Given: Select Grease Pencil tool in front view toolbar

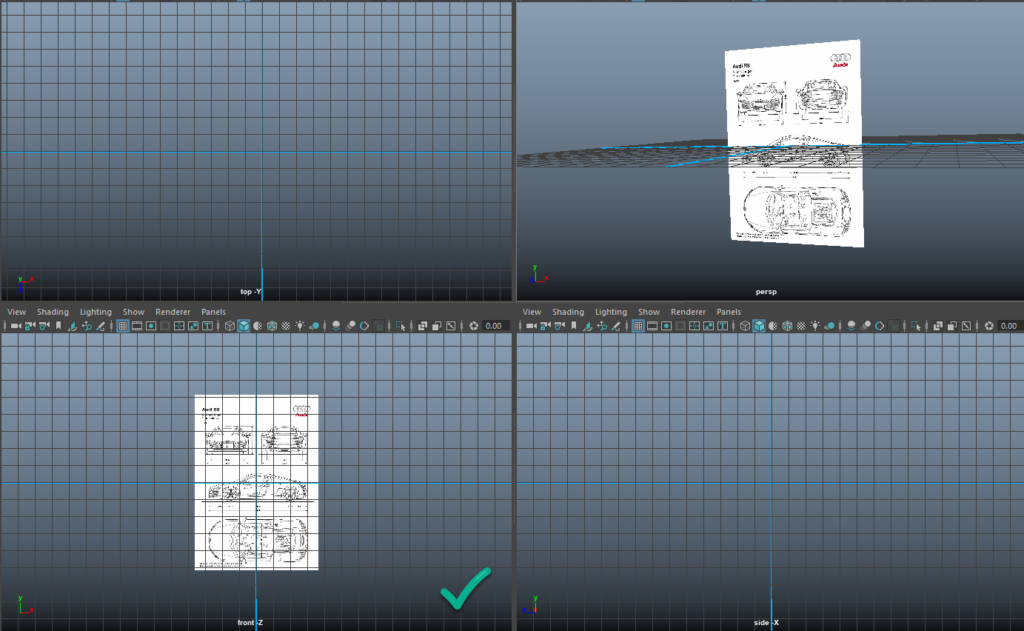Looking at the screenshot, I should click(101, 326).
